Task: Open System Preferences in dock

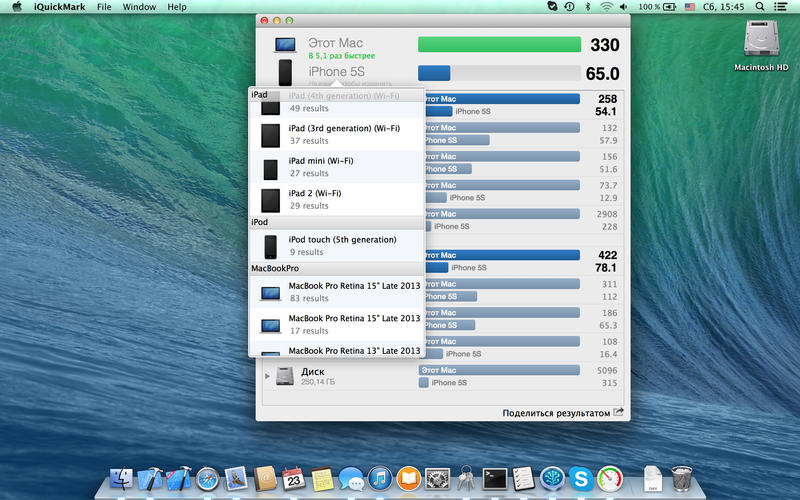Action: (x=437, y=479)
